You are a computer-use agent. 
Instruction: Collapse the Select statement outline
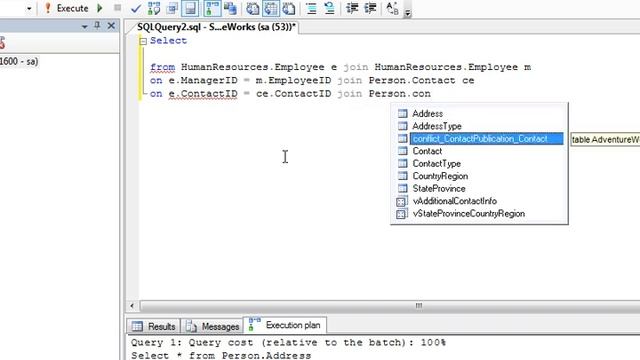coord(143,41)
